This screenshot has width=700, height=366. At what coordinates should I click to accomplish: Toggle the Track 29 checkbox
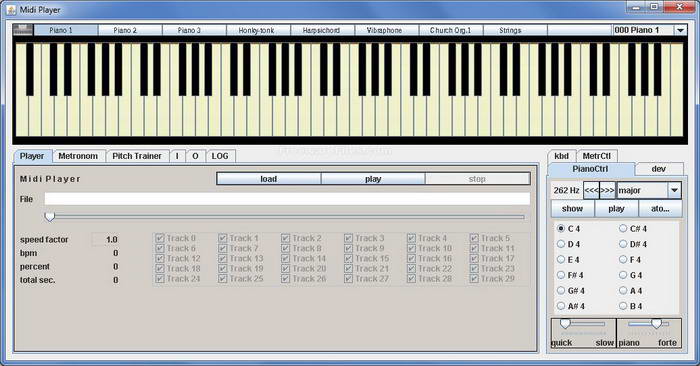tap(474, 279)
